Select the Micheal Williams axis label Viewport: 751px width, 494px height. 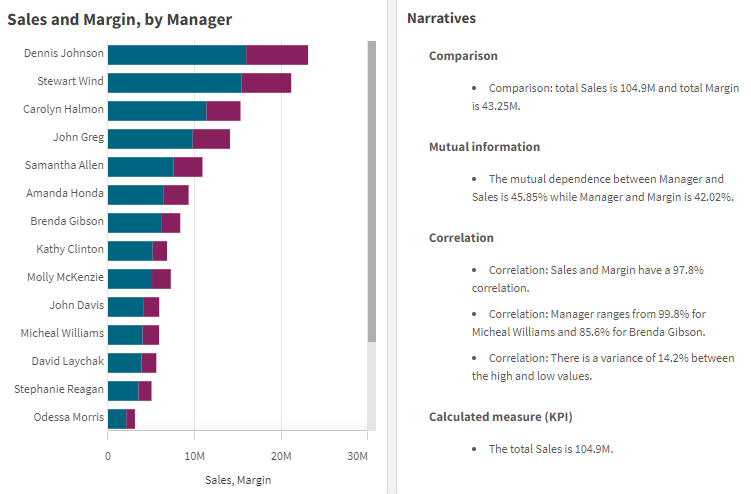[62, 333]
